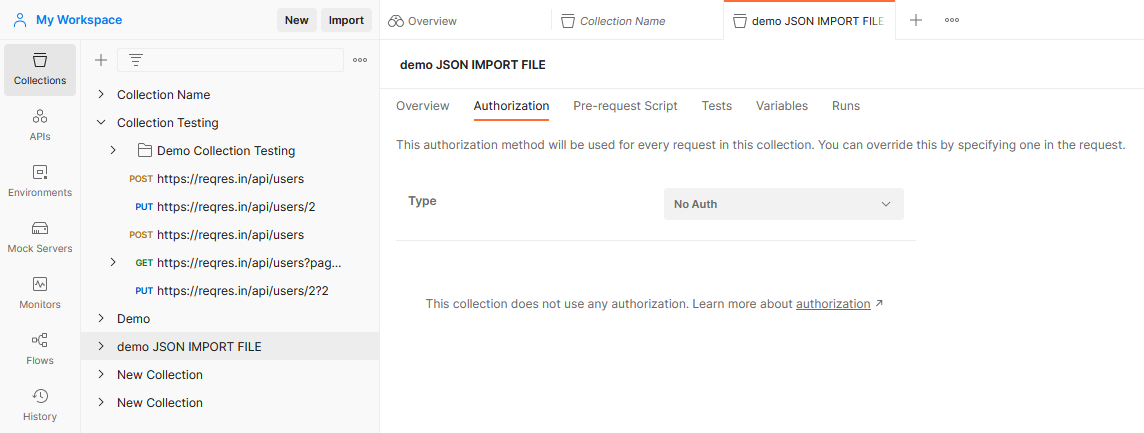Open the Tests tab
Image resolution: width=1144 pixels, height=433 pixels.
716,106
